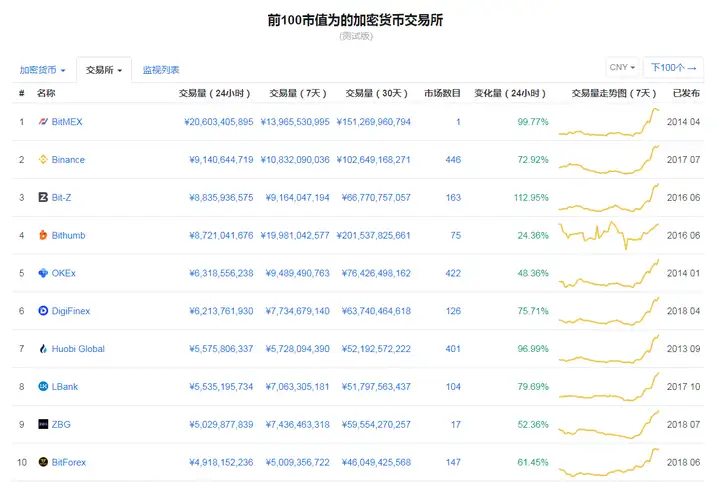
Task: Click BitForex 7-day volume trend chart
Action: [609, 462]
